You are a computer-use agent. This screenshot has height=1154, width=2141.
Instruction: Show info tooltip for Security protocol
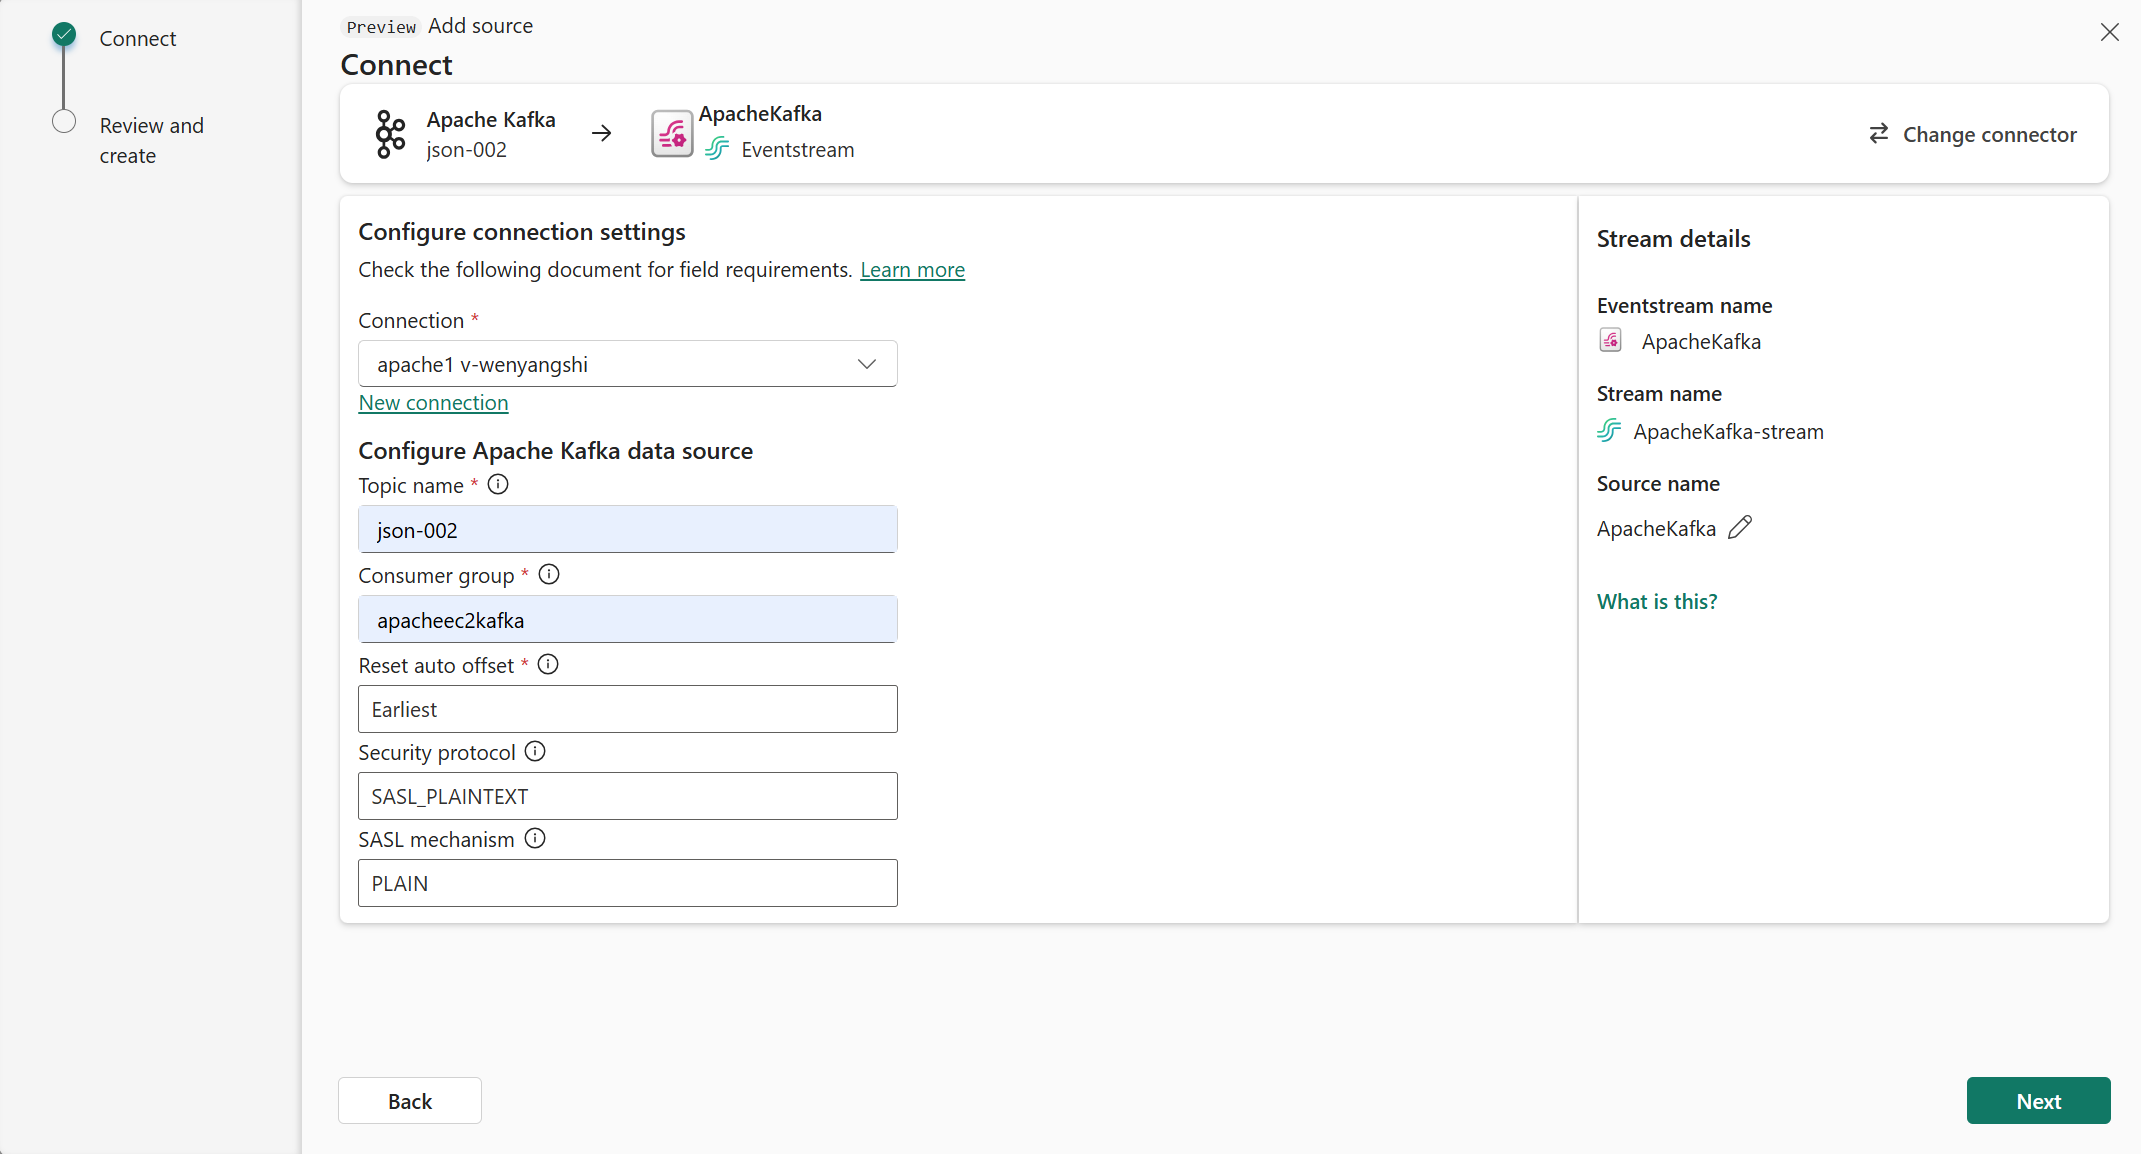(x=535, y=752)
